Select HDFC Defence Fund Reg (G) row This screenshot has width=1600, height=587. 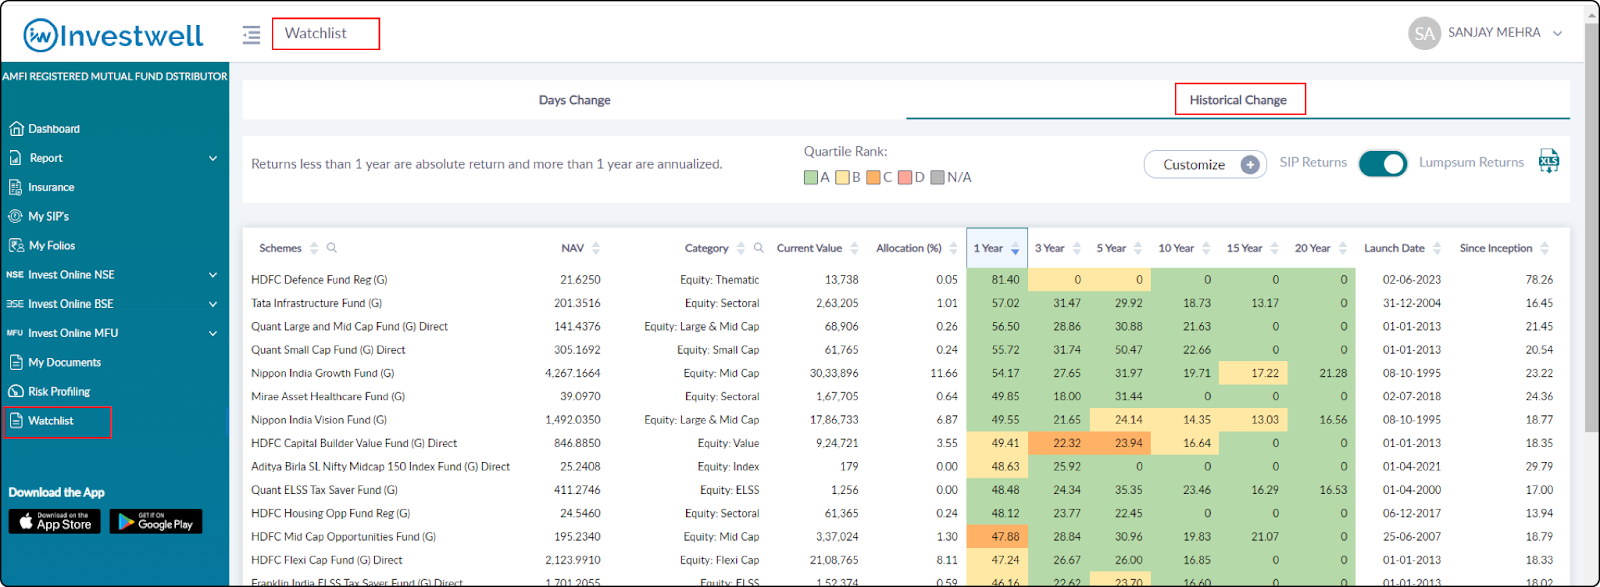905,280
